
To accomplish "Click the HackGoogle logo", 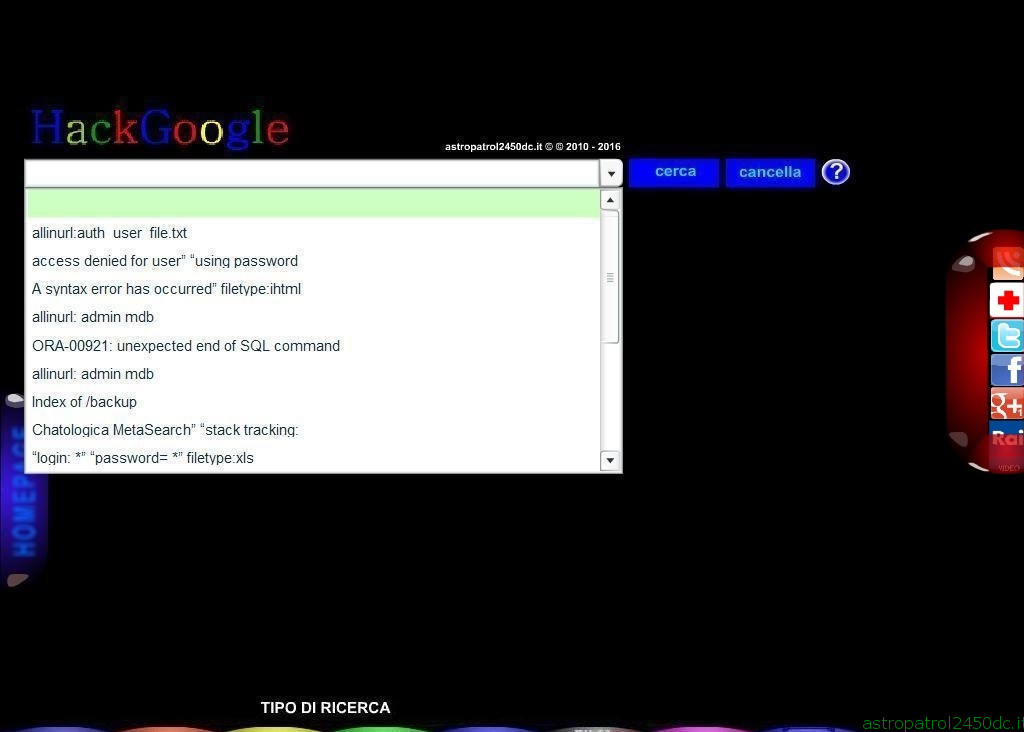I will point(160,128).
